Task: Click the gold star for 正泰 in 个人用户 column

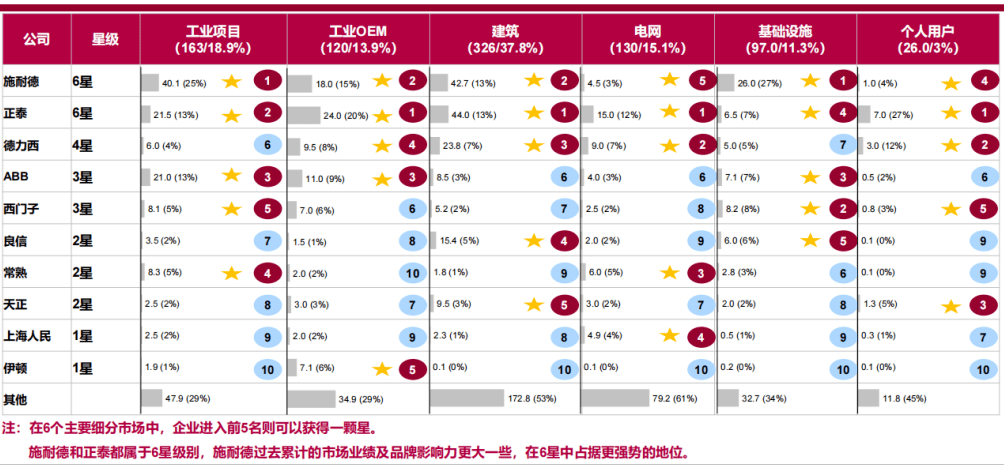Action: pyautogui.click(x=951, y=114)
